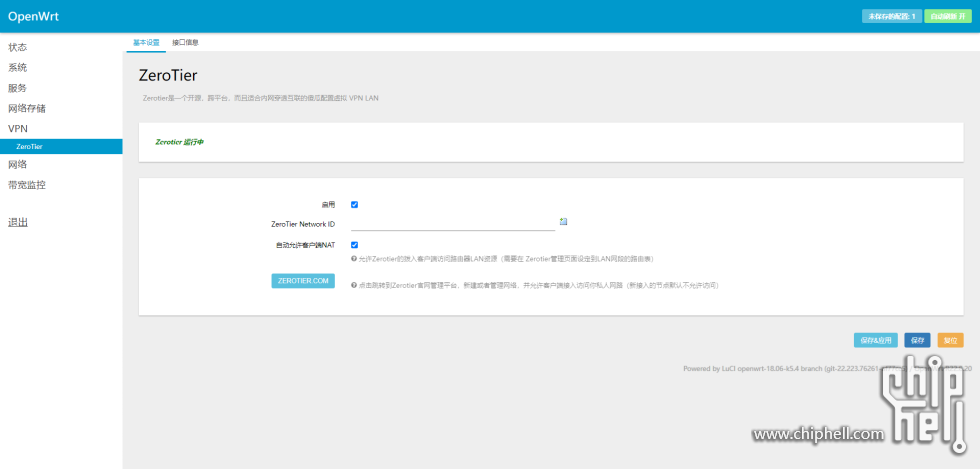The width and height of the screenshot is (980, 469).
Task: Click the 复位 reset button
Action: (950, 341)
